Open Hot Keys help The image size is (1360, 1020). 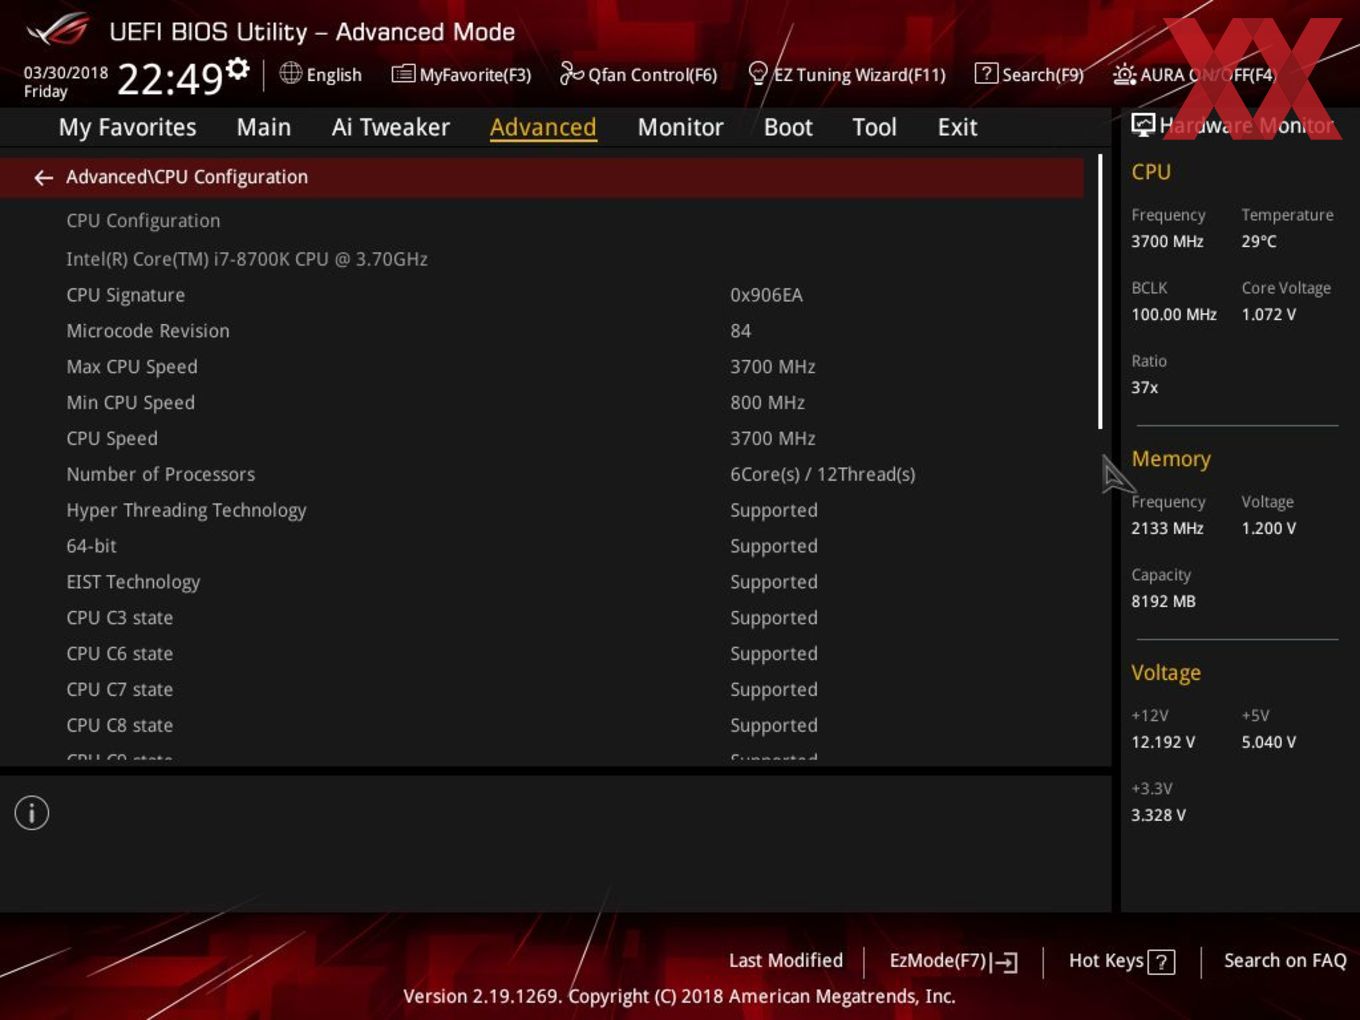(1121, 961)
